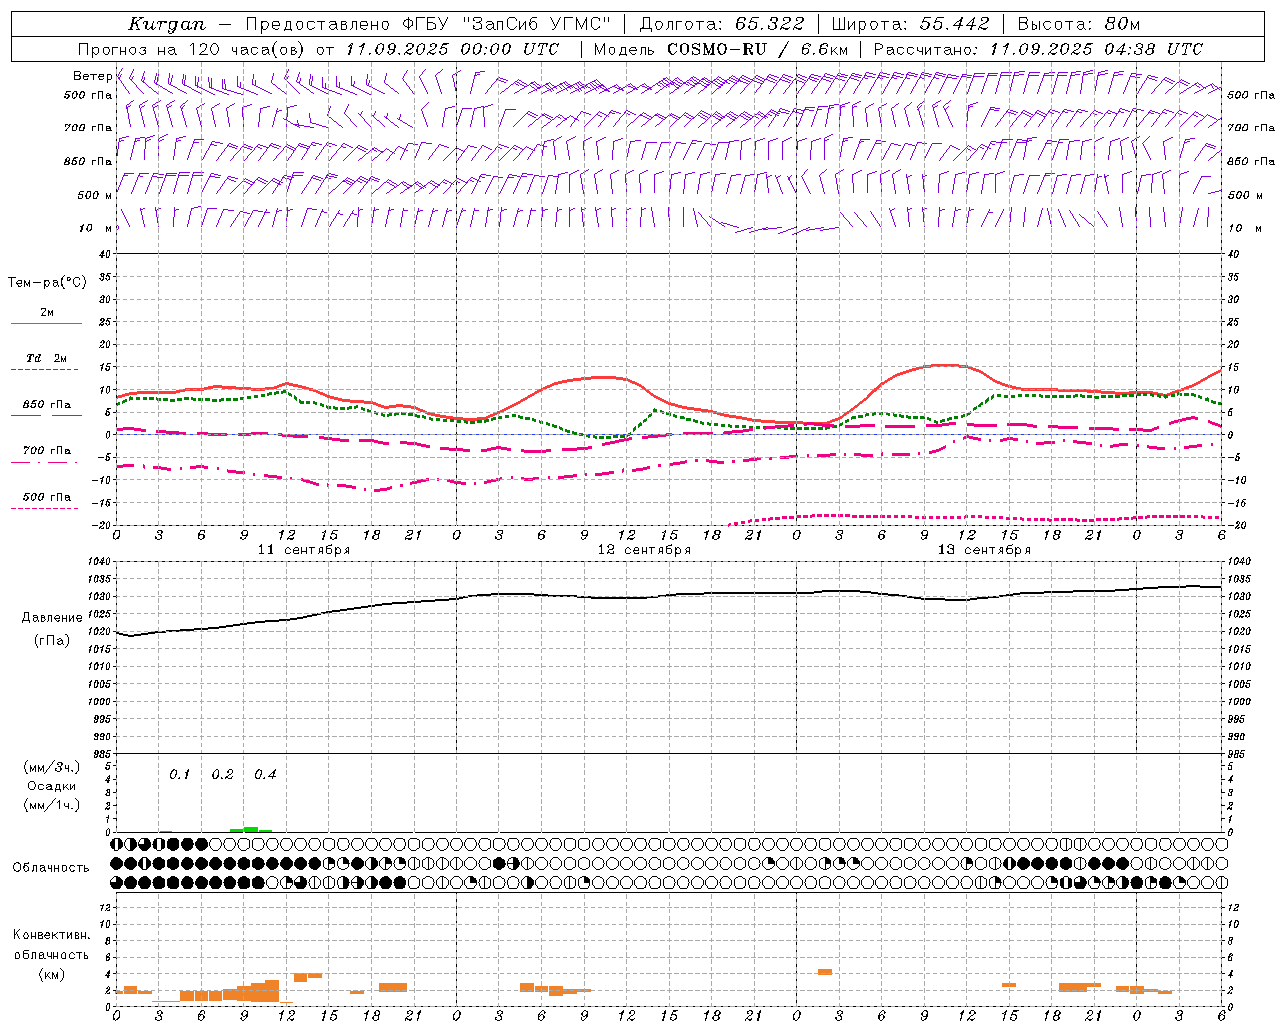
Task: Select the "Модель COSMO-RU / 6.6км" text
Action: [x=721, y=49]
